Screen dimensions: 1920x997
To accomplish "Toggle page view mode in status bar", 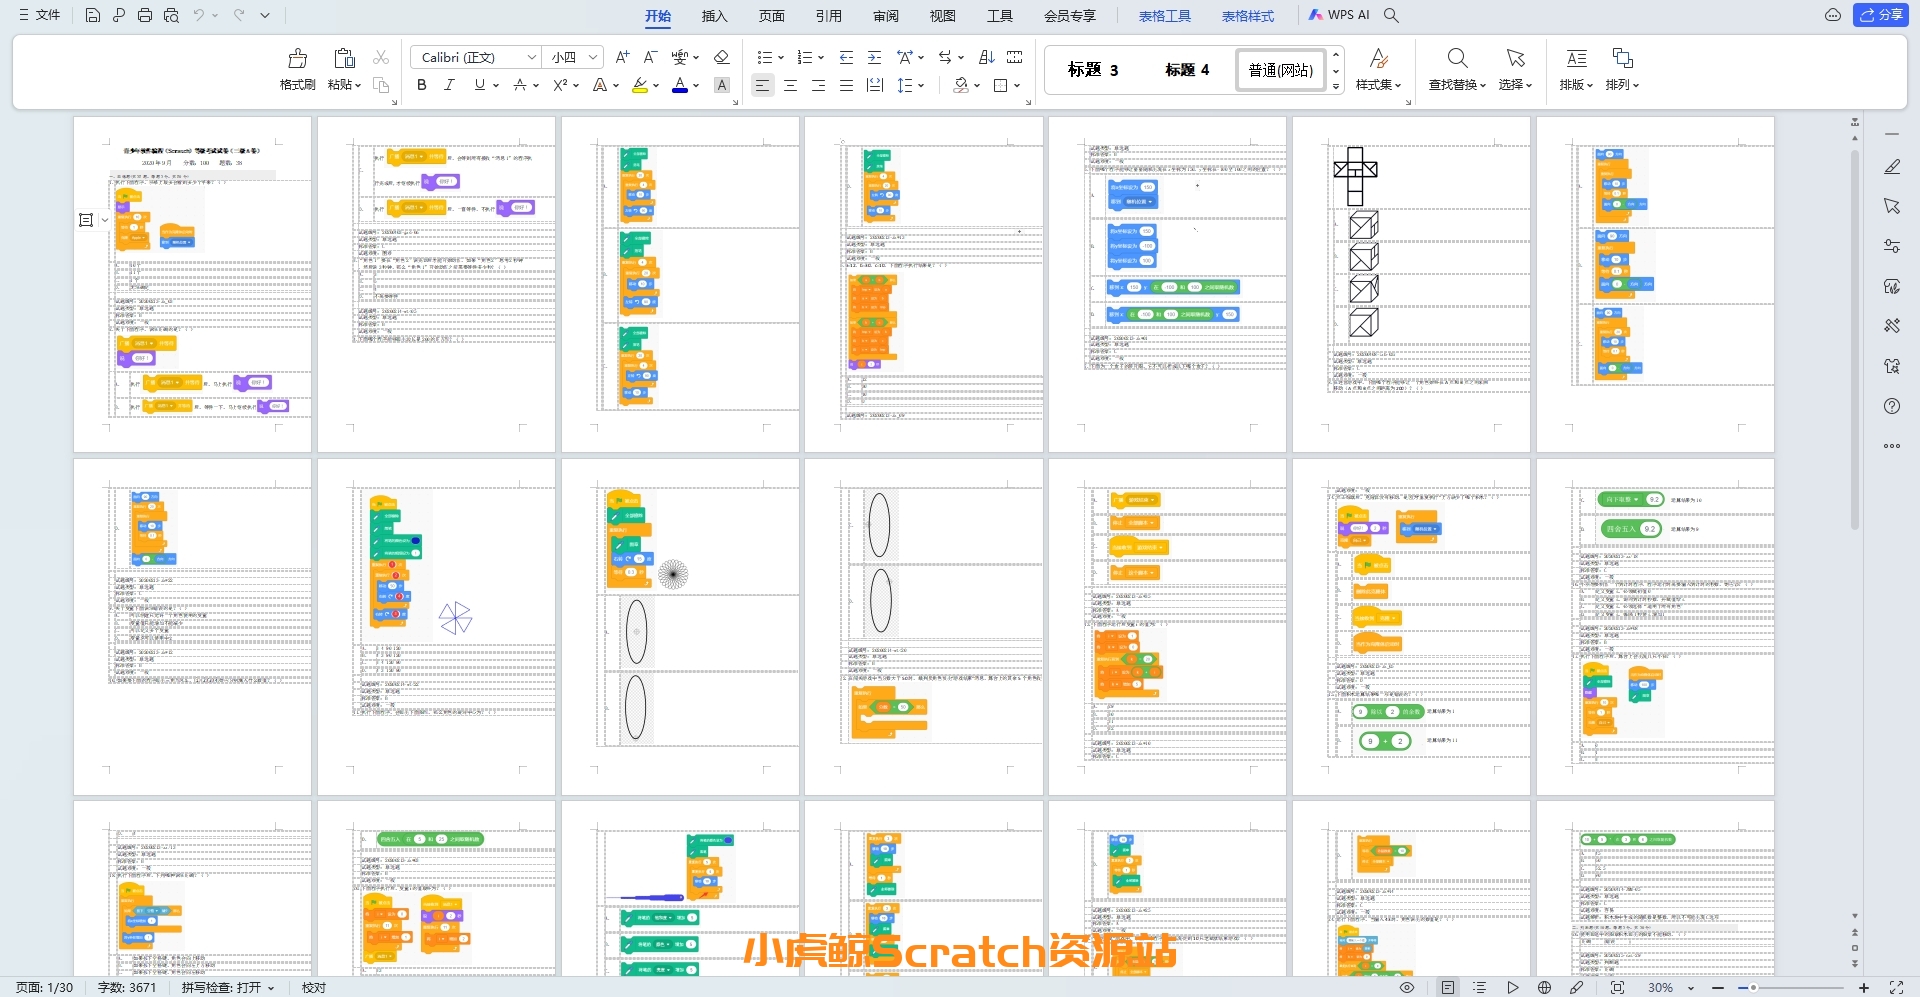I will click(x=1448, y=987).
